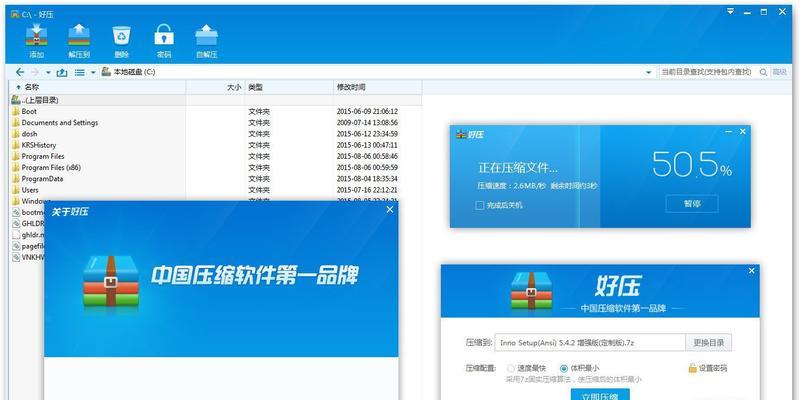The image size is (801, 400).
Task: Click the 更换目录 button
Action: (709, 343)
